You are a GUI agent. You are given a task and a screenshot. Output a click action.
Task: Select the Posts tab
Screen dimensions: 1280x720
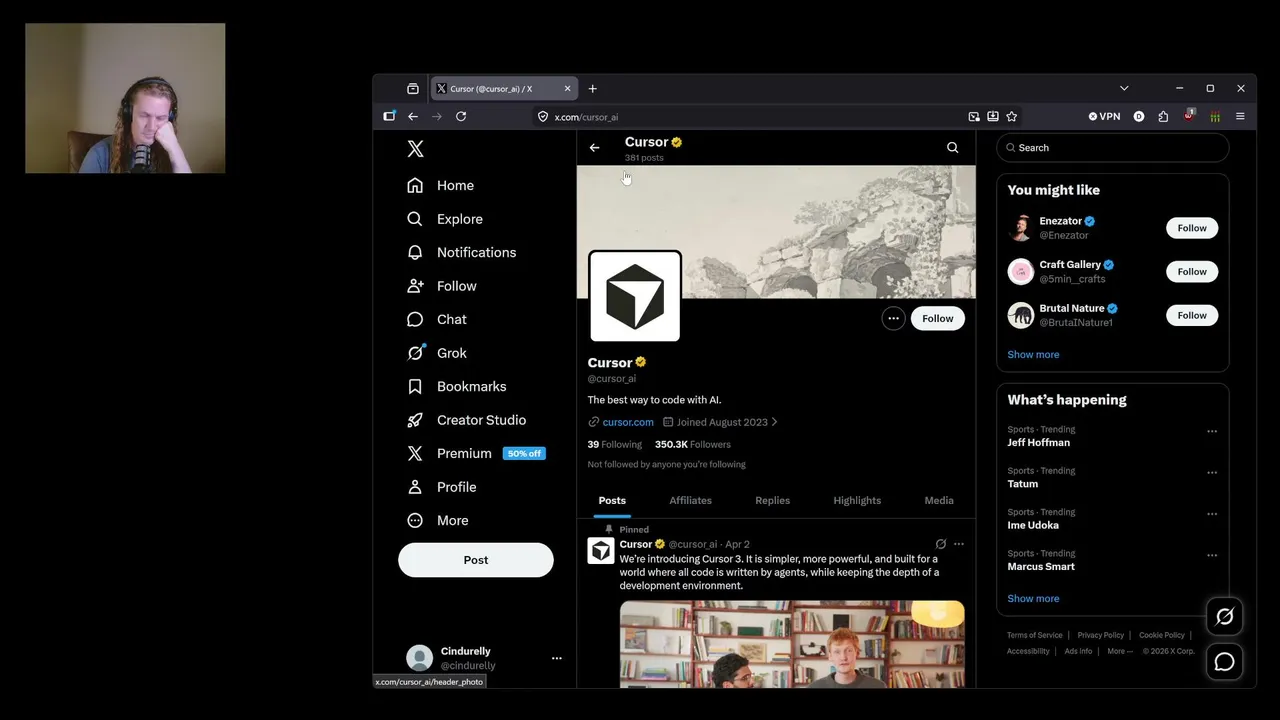pos(612,500)
